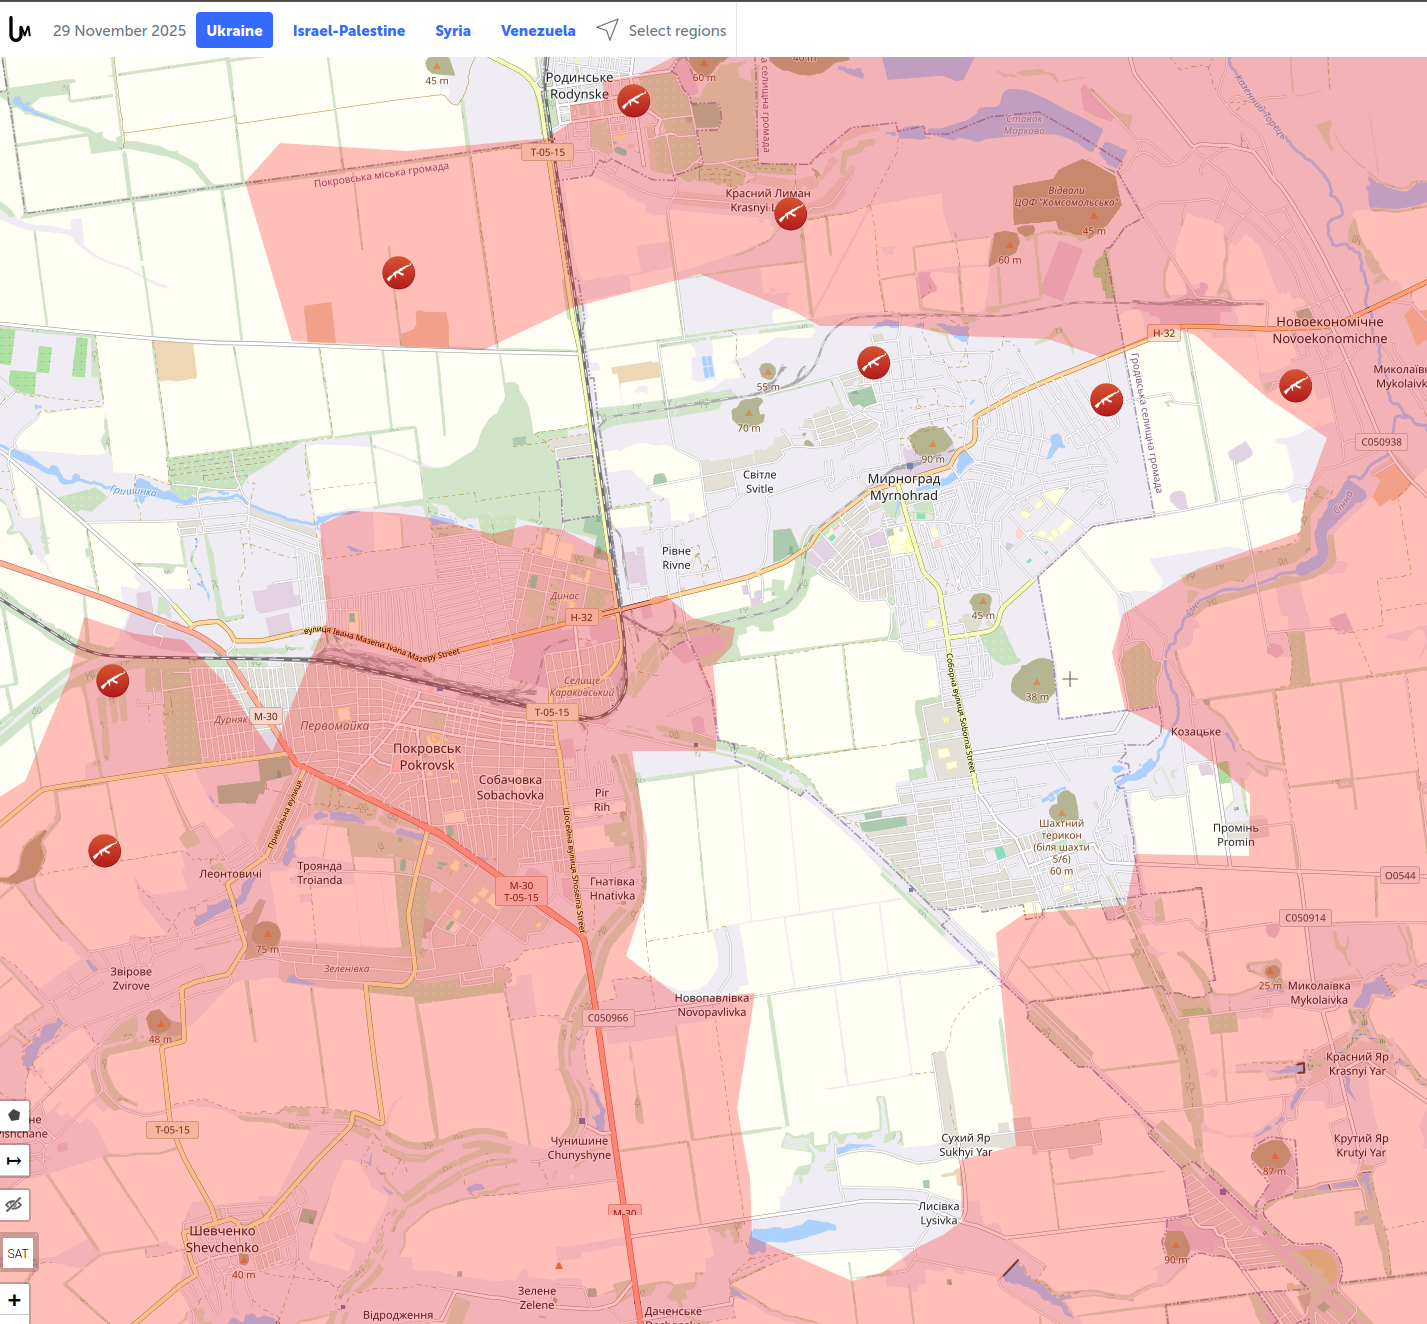This screenshot has height=1324, width=1427.
Task: Click the Sobachovka label
Action: pyautogui.click(x=510, y=788)
